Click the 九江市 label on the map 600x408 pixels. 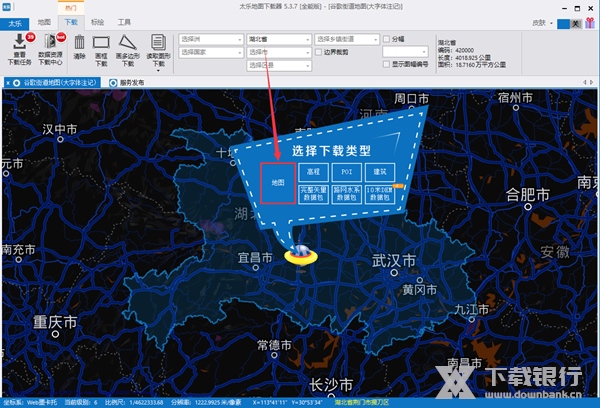(x=471, y=309)
